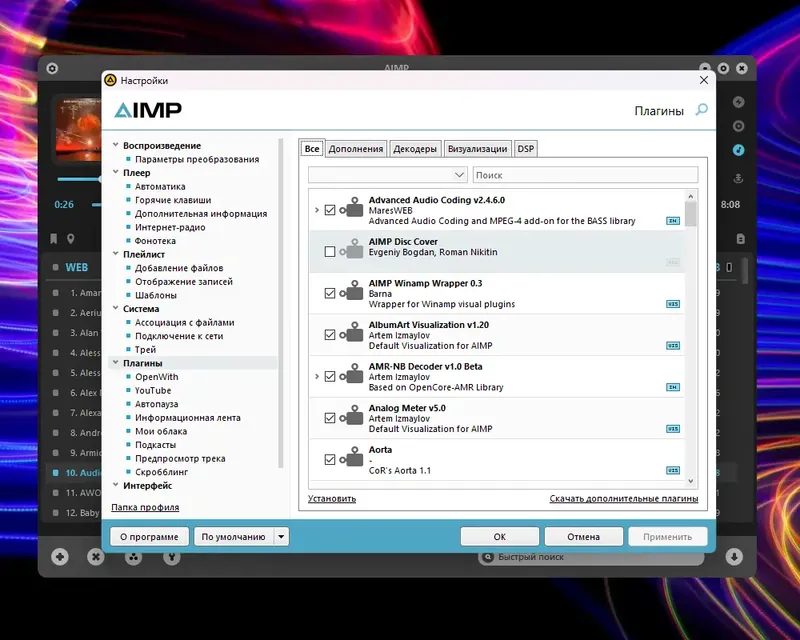
Task: Collapse the Воспроизведение tree section
Action: (x=116, y=145)
